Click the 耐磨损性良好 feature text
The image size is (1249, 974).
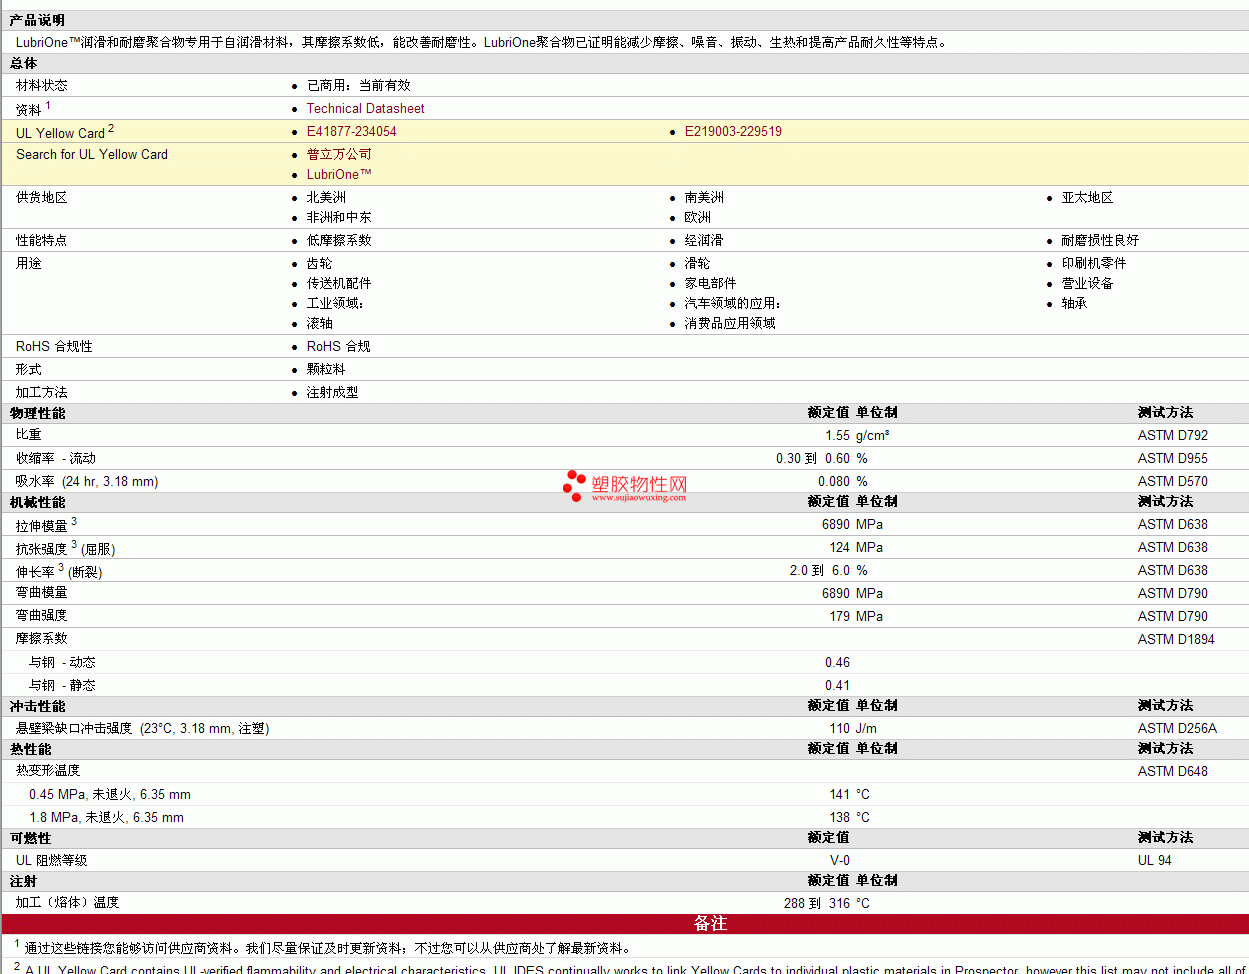(x=1100, y=240)
